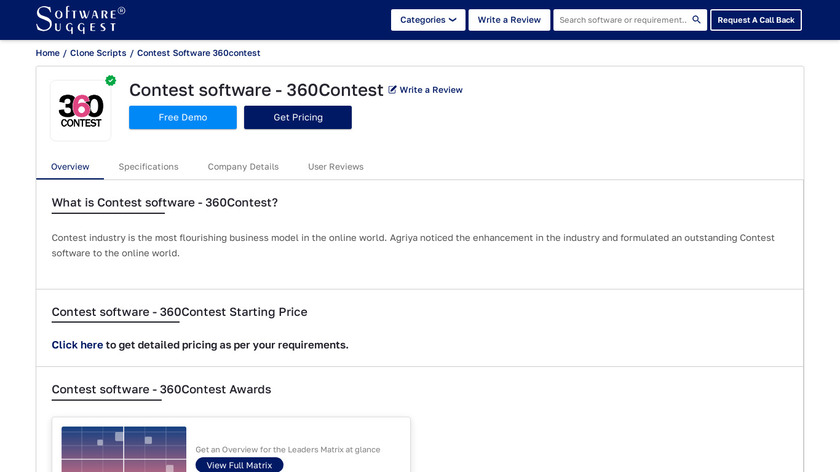Click the Get Pricing button
This screenshot has height=472, width=840.
[x=298, y=117]
